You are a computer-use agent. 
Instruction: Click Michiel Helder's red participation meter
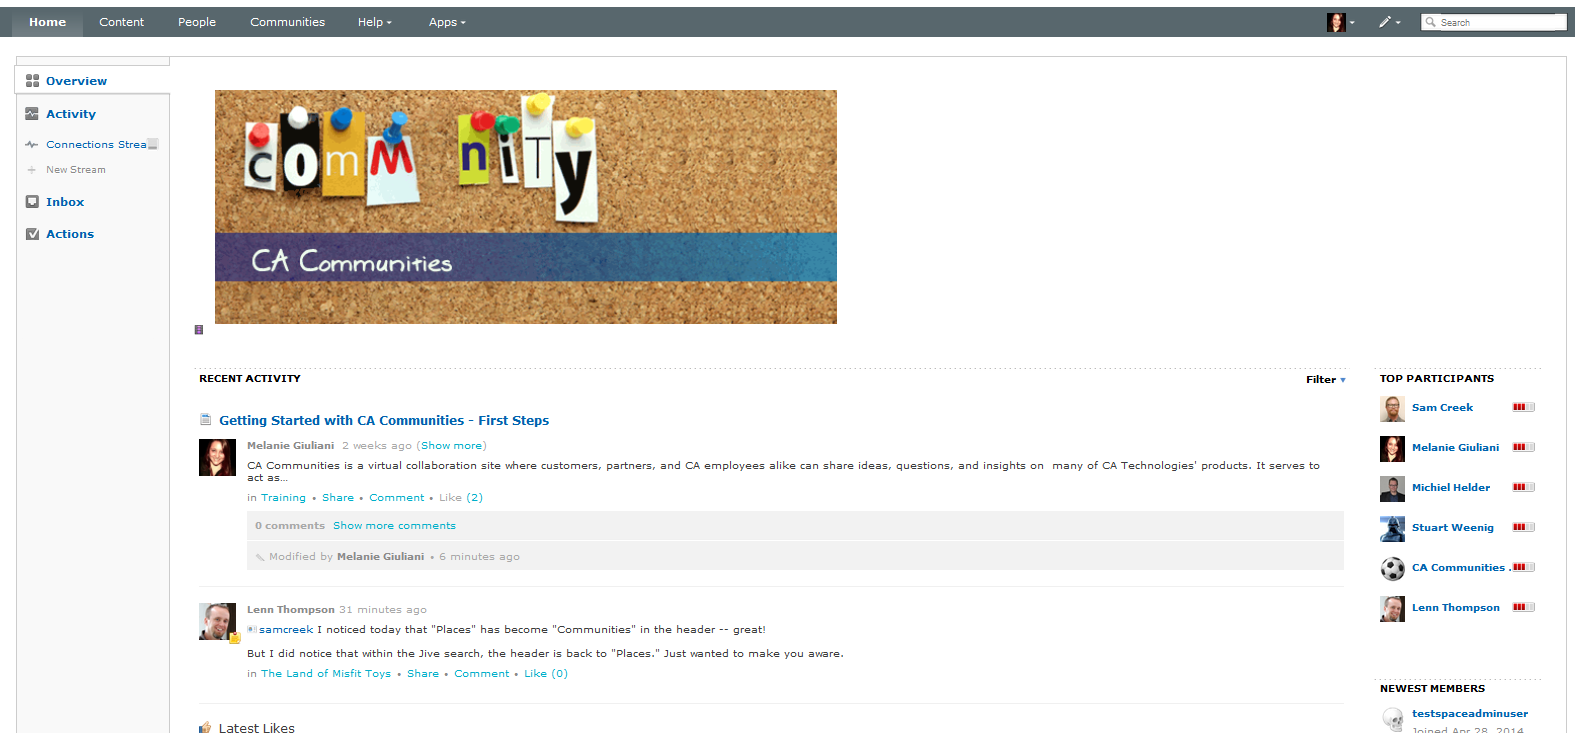click(1523, 487)
